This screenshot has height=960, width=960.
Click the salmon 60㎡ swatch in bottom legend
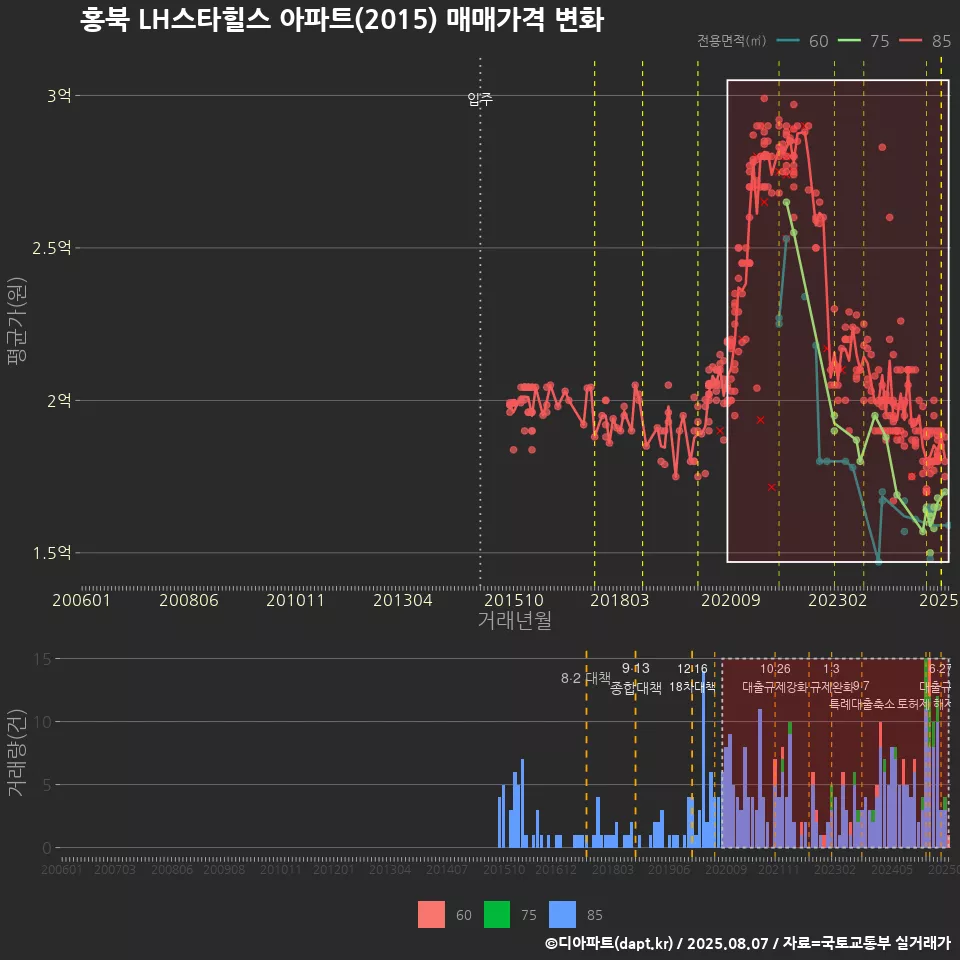click(431, 915)
